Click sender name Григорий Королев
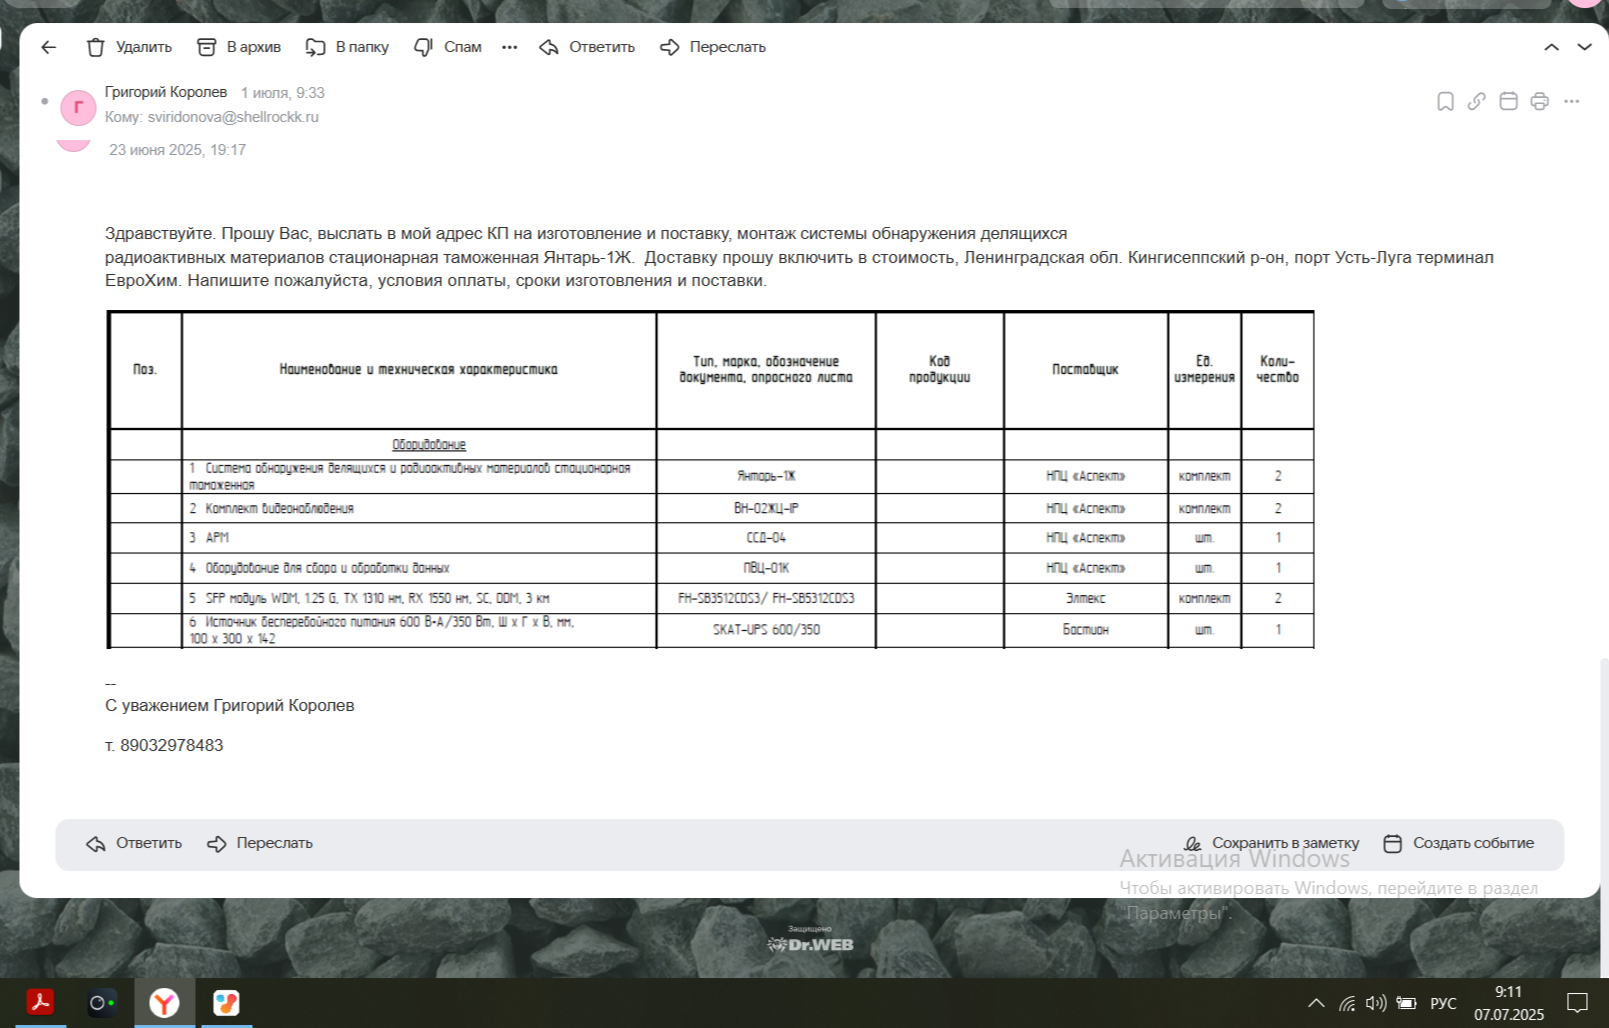The width and height of the screenshot is (1609, 1028). click(166, 92)
